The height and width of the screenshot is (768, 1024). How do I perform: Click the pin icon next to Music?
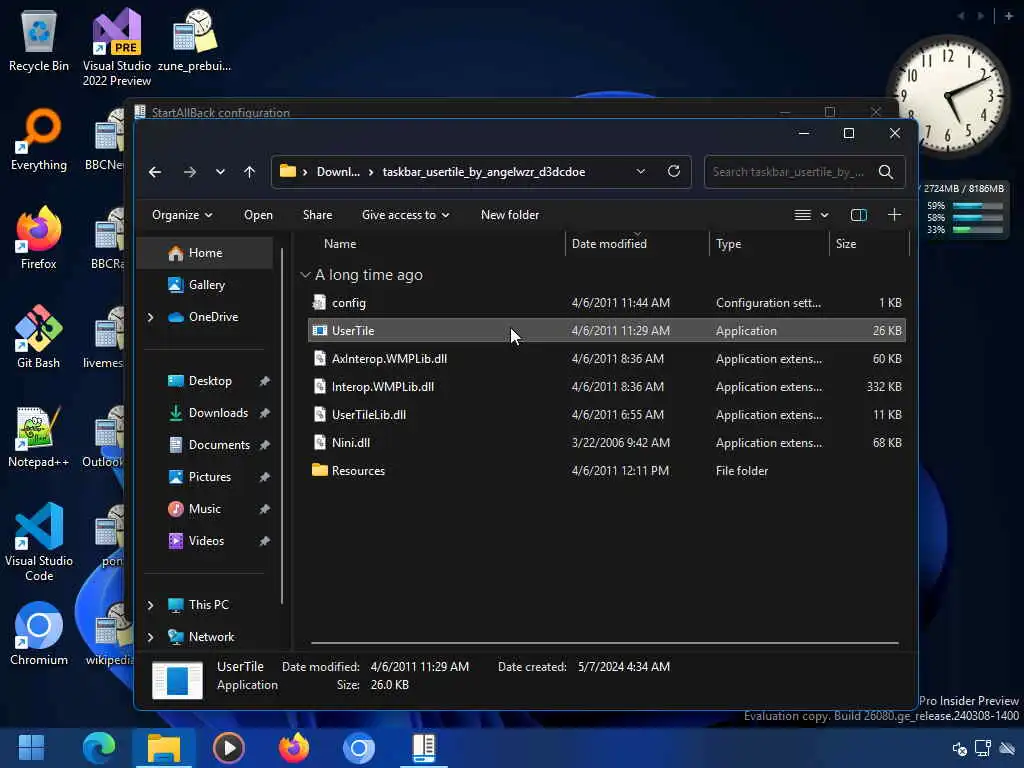(264, 509)
